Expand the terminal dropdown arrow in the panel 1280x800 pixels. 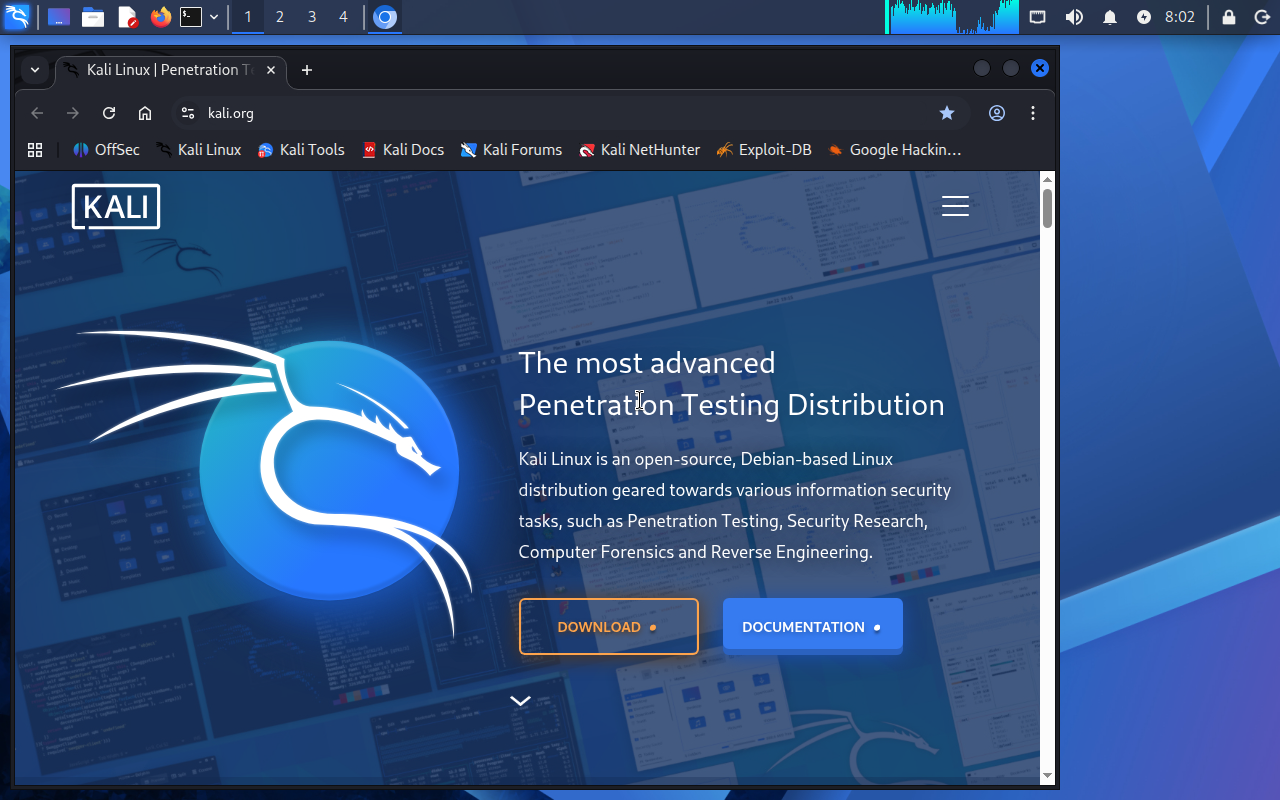tap(214, 17)
